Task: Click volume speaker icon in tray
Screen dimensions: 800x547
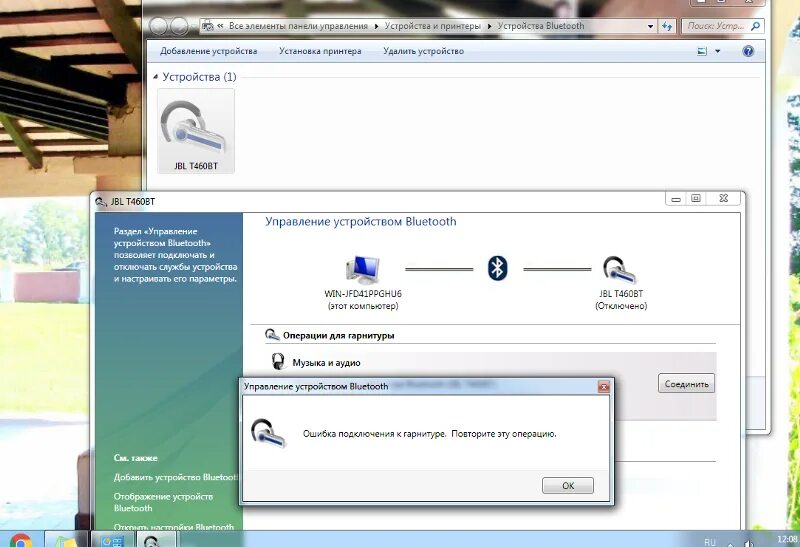Action: click(x=748, y=543)
